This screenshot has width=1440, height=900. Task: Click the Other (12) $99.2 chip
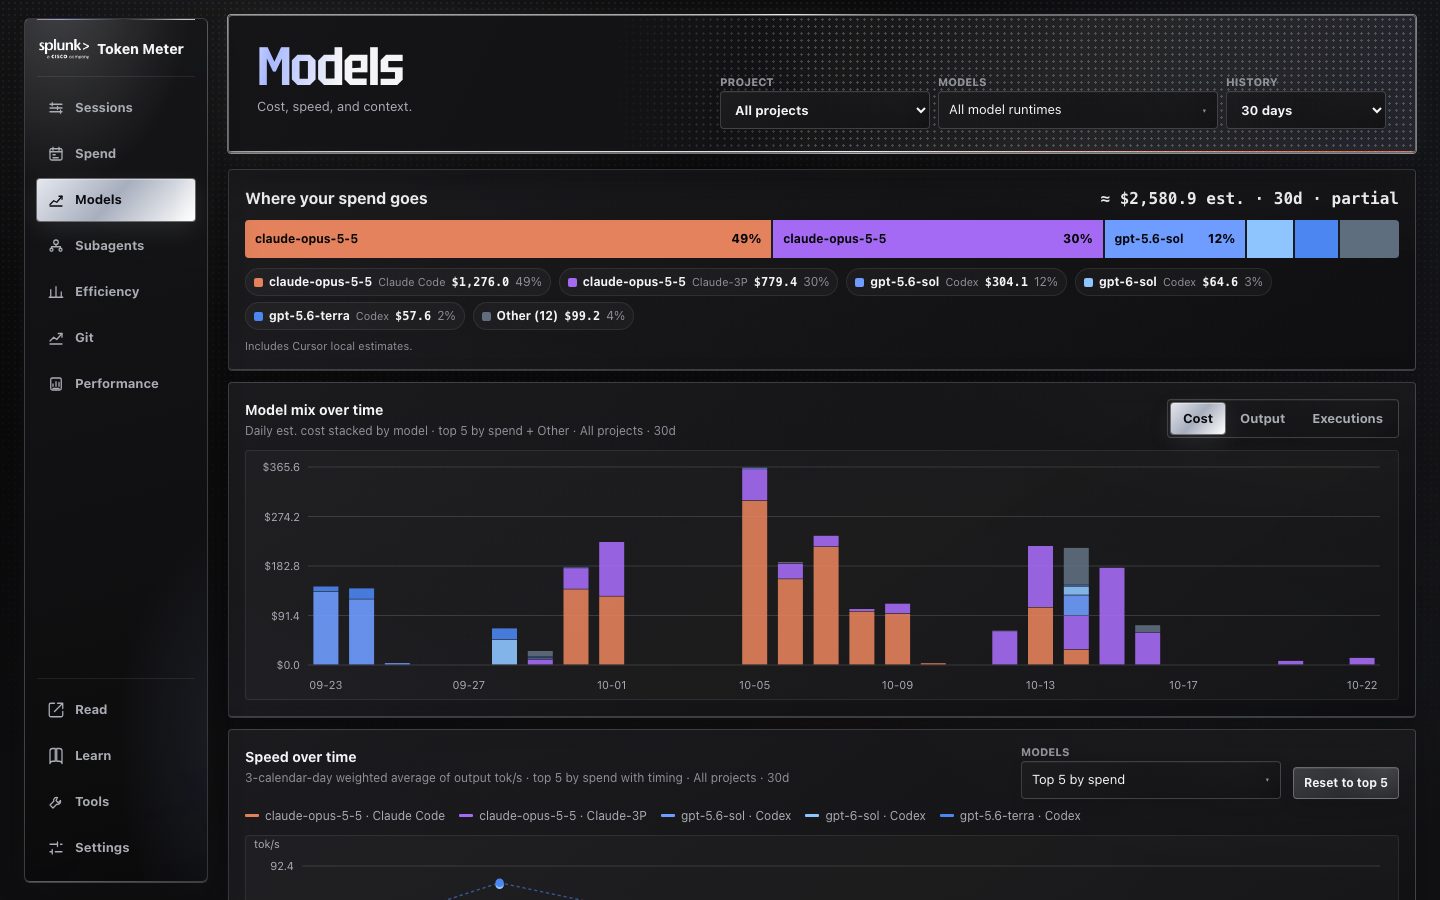(553, 316)
